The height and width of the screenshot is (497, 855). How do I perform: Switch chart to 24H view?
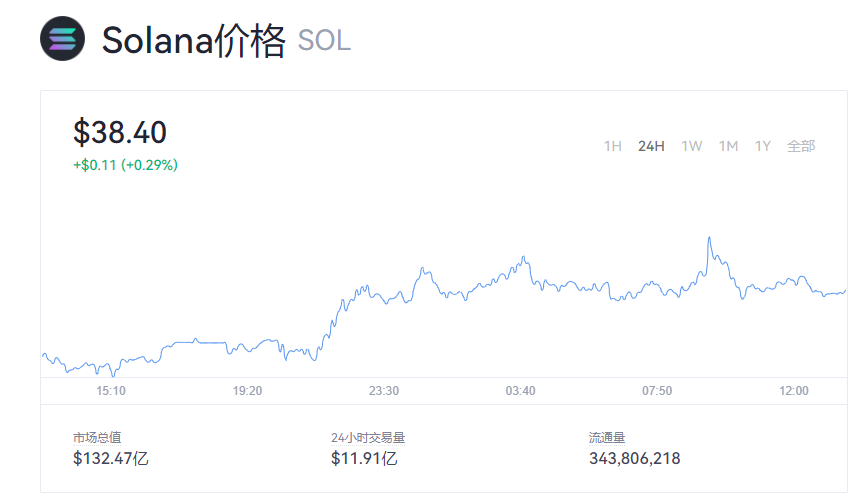point(651,146)
